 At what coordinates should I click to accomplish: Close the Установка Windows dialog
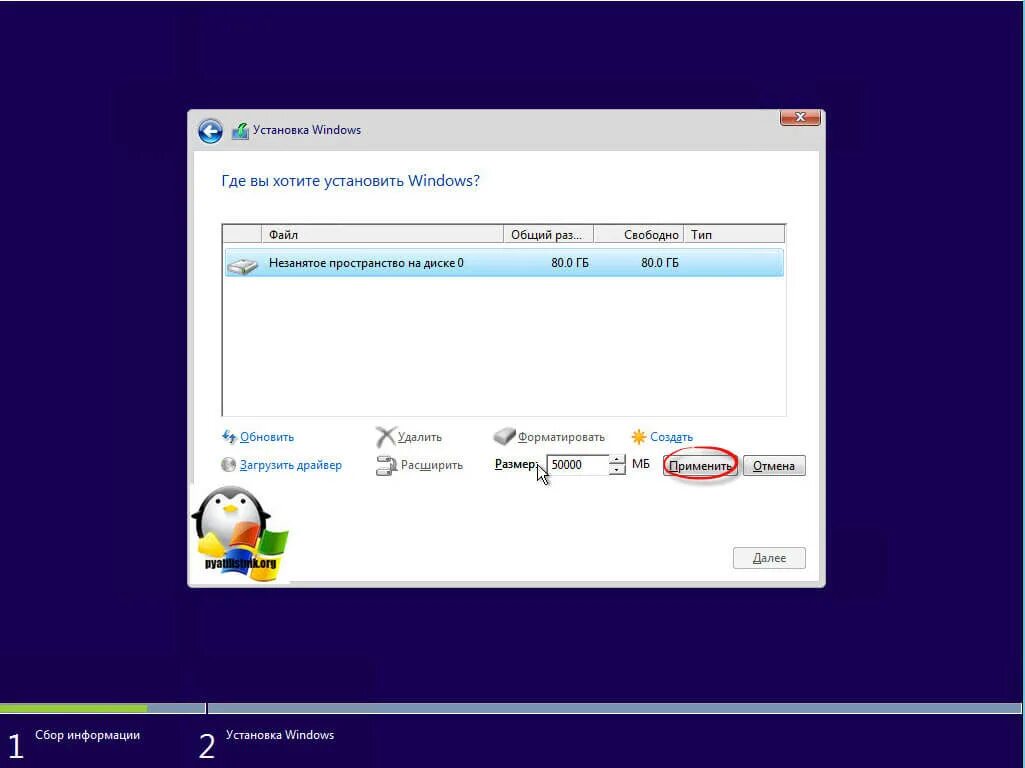click(x=800, y=118)
